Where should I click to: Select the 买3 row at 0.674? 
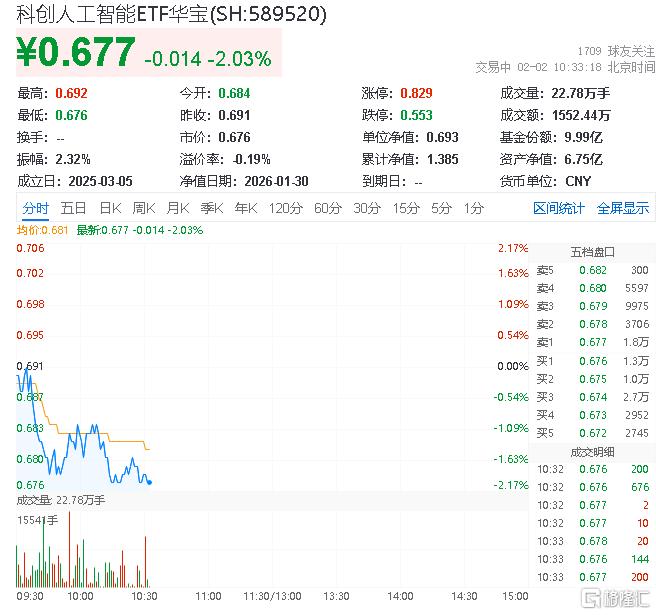[592, 397]
